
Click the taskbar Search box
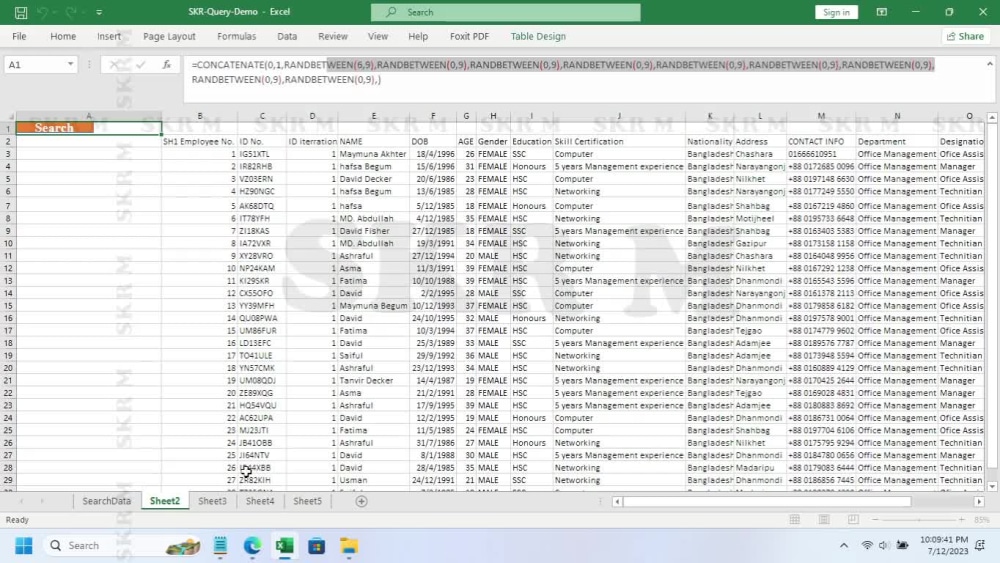pos(124,546)
